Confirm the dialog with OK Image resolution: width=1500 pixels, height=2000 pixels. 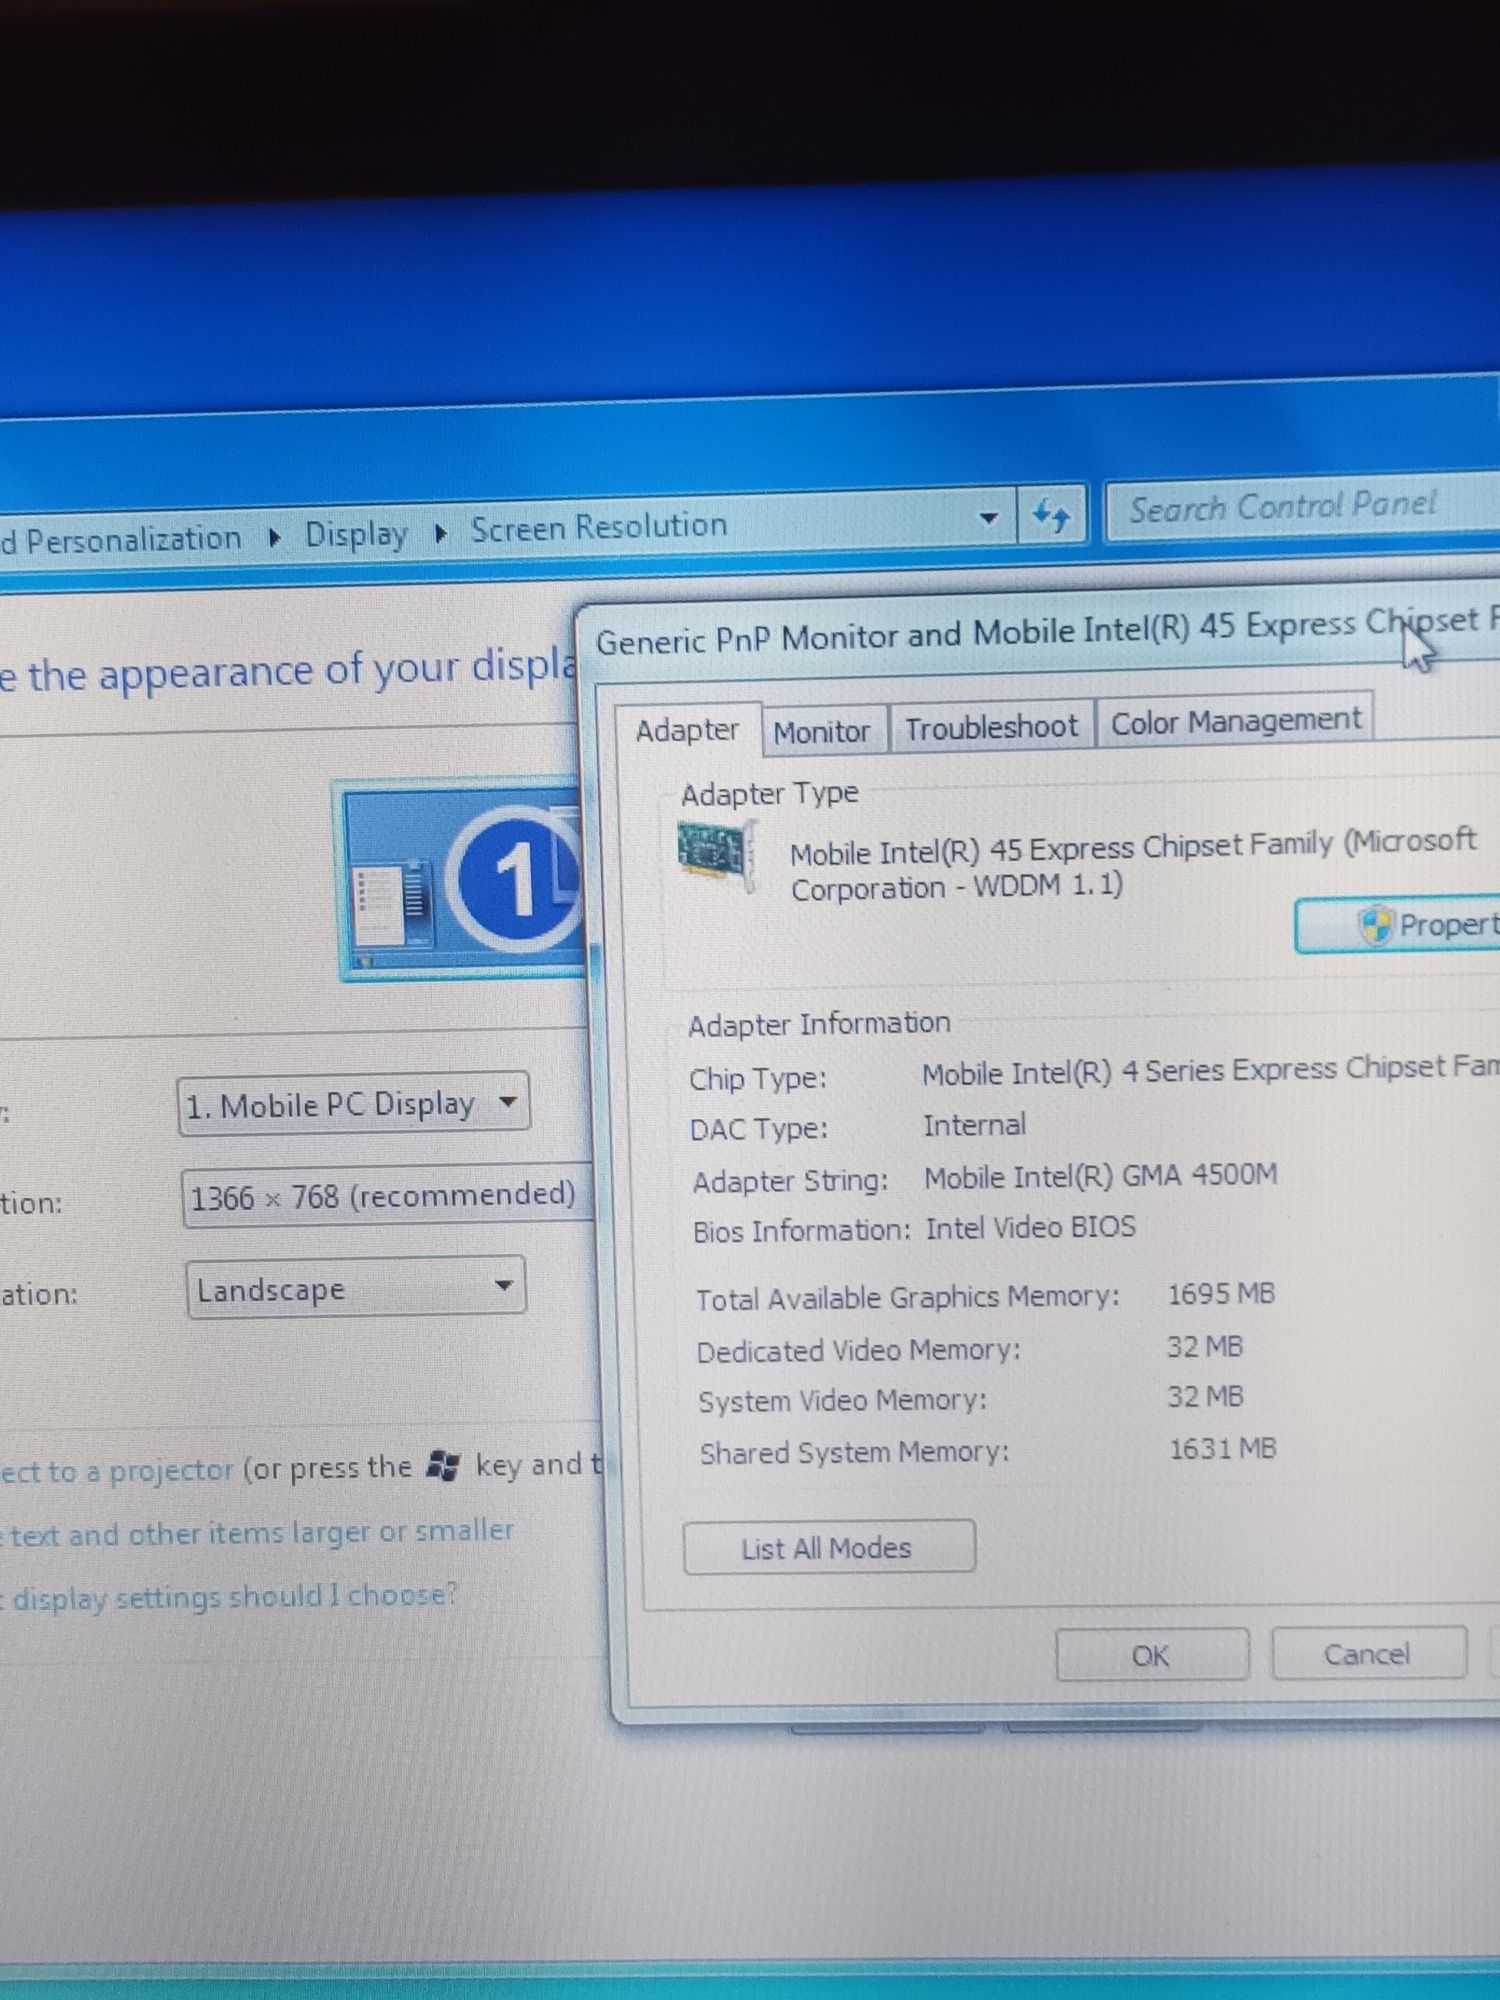pos(1152,1656)
